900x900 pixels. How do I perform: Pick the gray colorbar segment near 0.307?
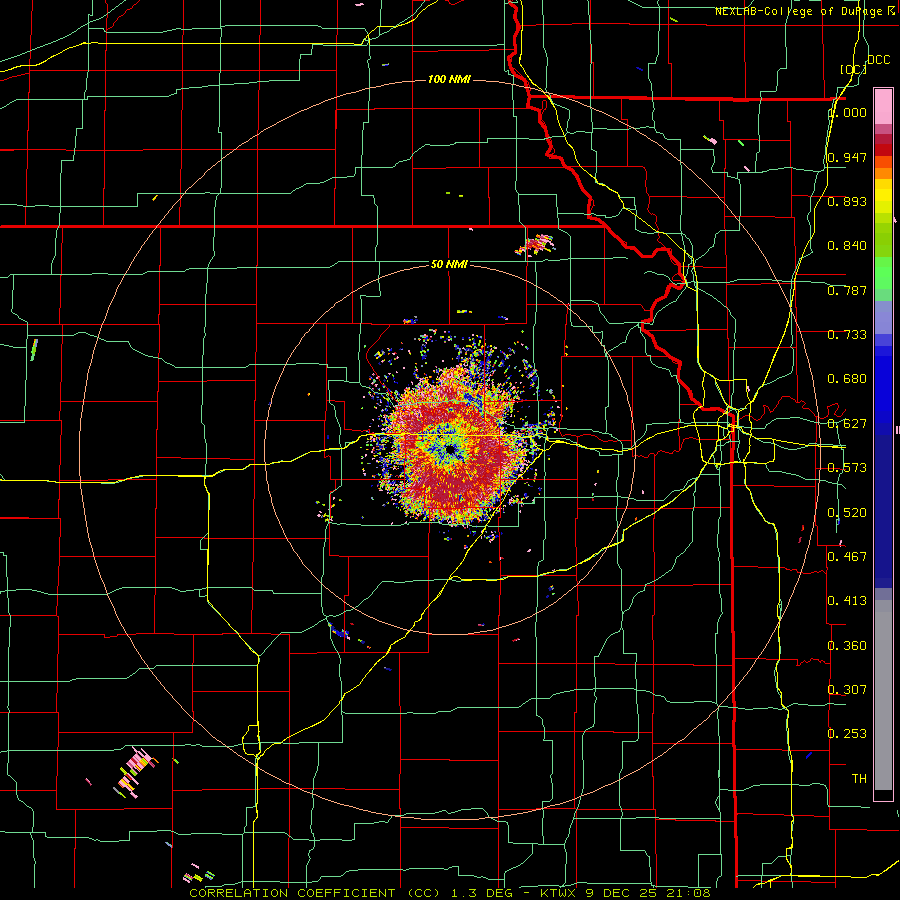click(883, 695)
